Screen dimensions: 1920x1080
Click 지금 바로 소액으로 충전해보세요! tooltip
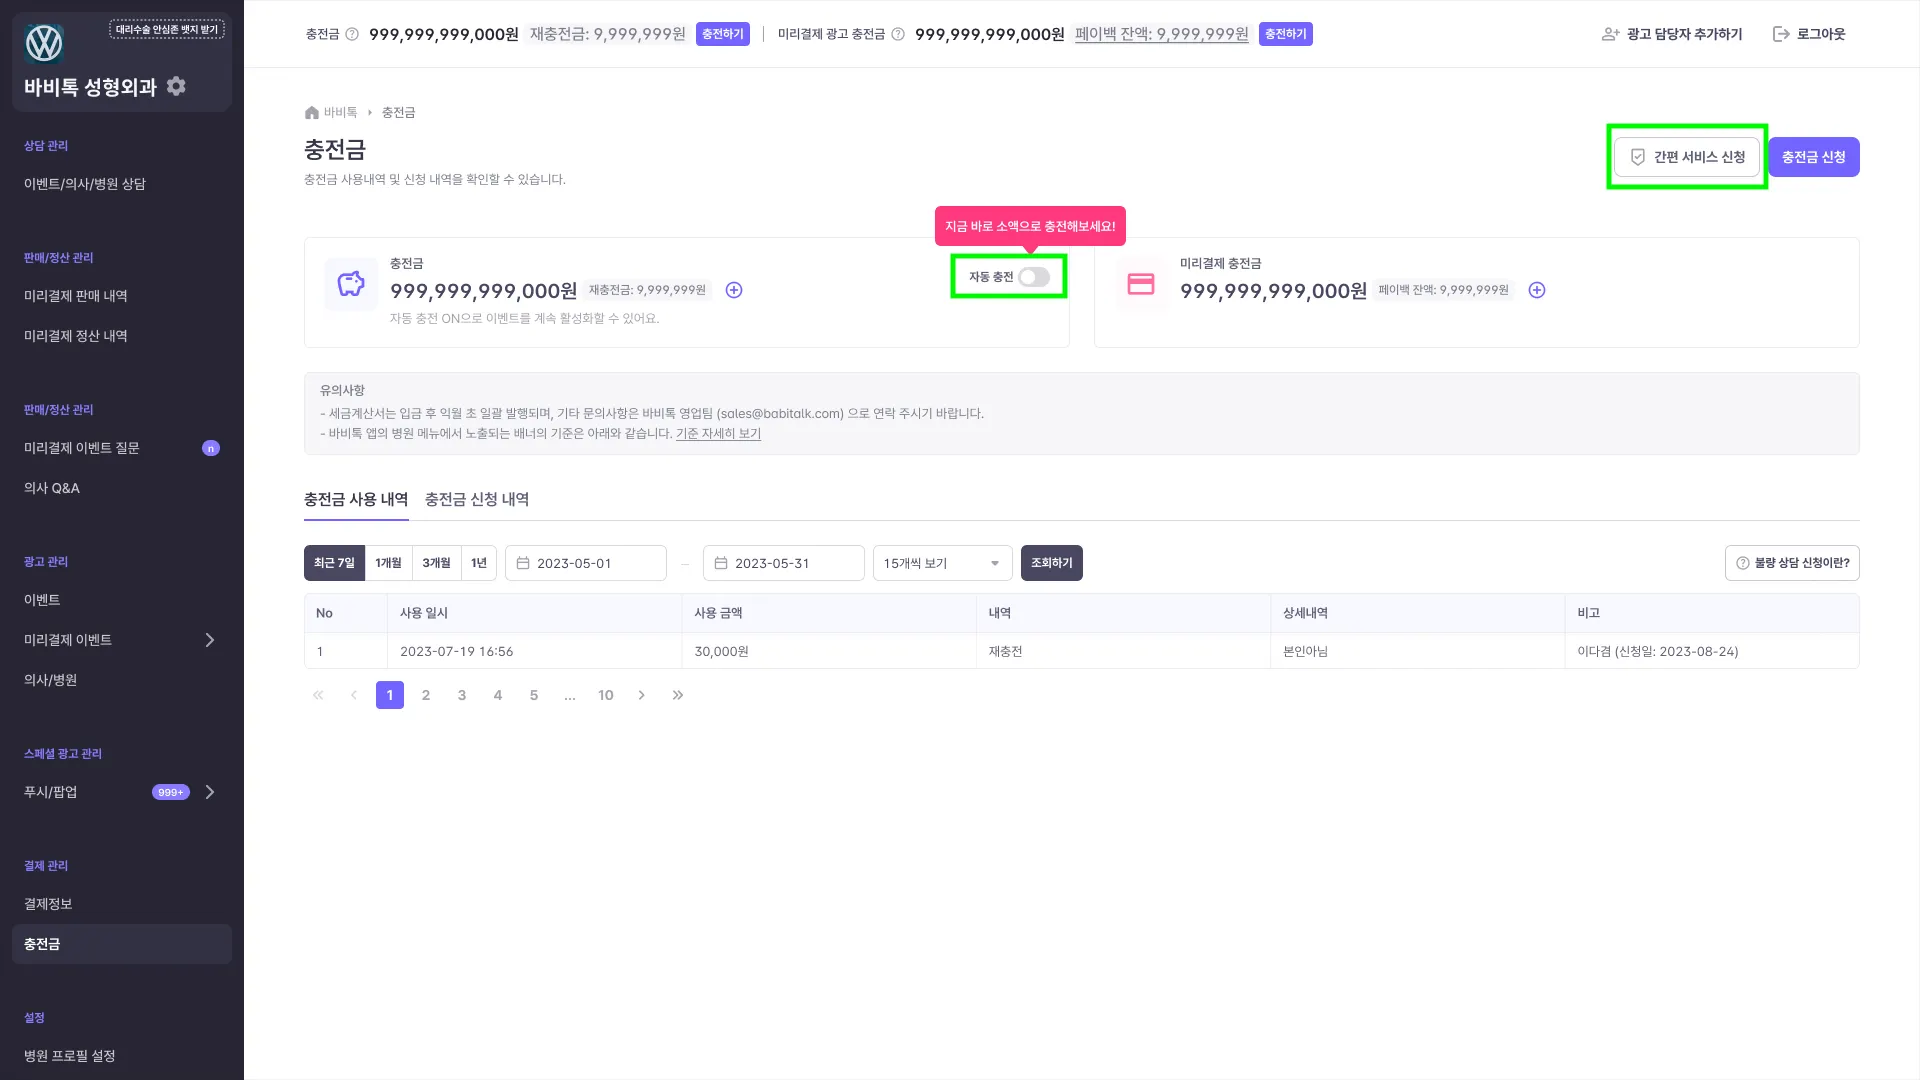1031,227
